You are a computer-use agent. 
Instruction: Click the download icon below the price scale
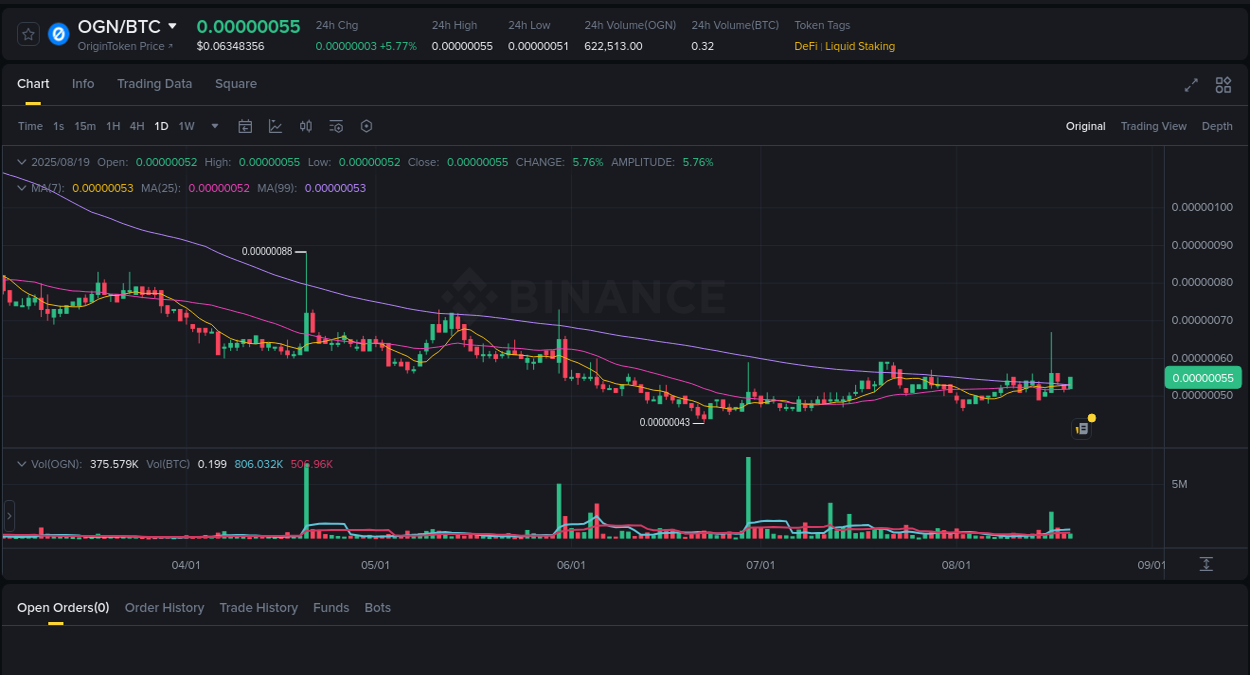pos(1206,564)
